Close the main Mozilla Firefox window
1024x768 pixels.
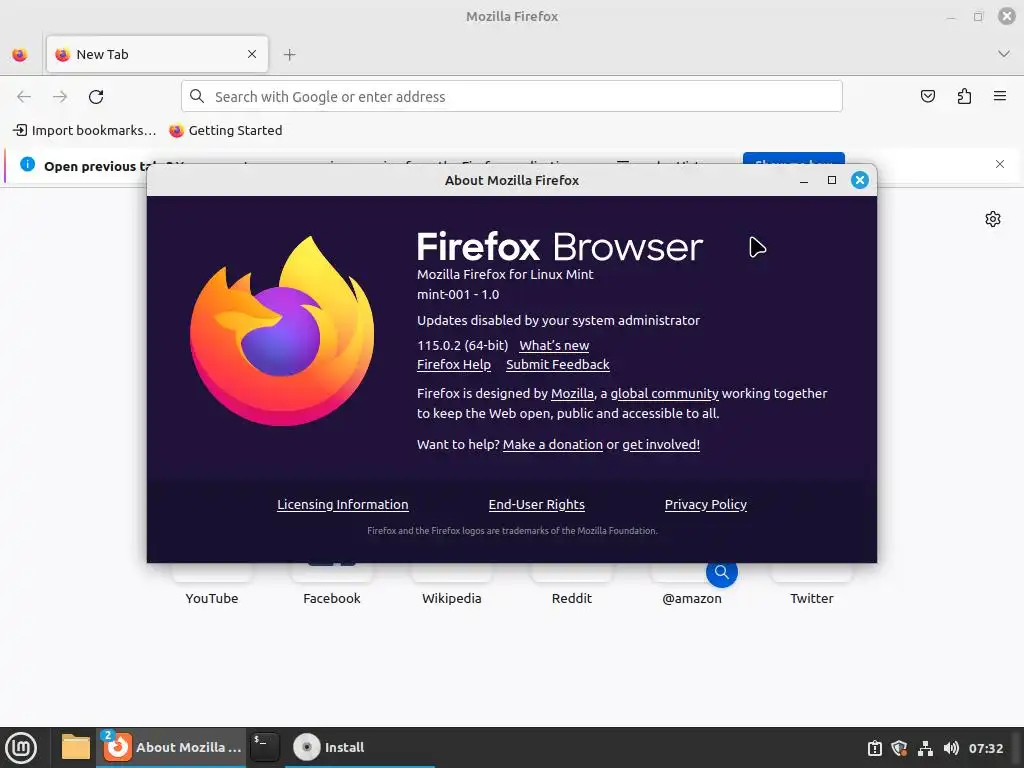pos(1006,16)
